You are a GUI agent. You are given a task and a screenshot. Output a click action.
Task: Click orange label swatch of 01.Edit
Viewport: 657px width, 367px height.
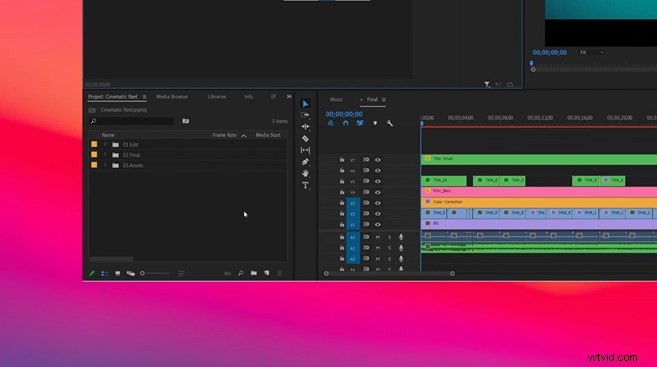(94, 145)
